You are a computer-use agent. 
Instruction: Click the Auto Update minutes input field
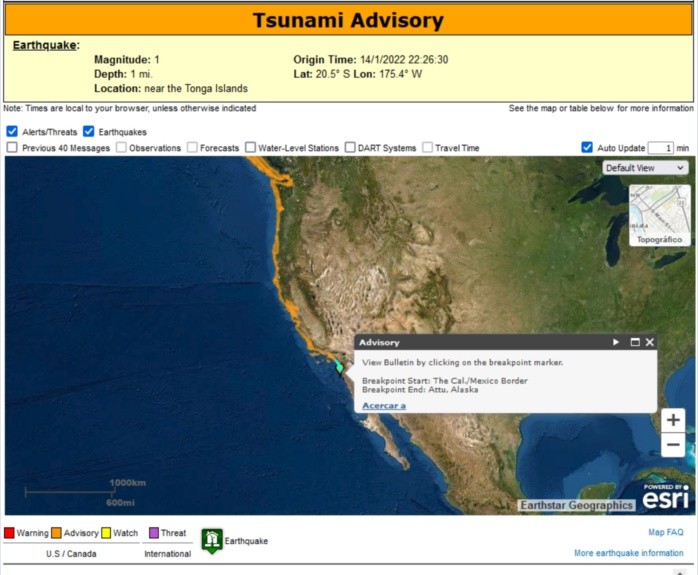coord(660,148)
